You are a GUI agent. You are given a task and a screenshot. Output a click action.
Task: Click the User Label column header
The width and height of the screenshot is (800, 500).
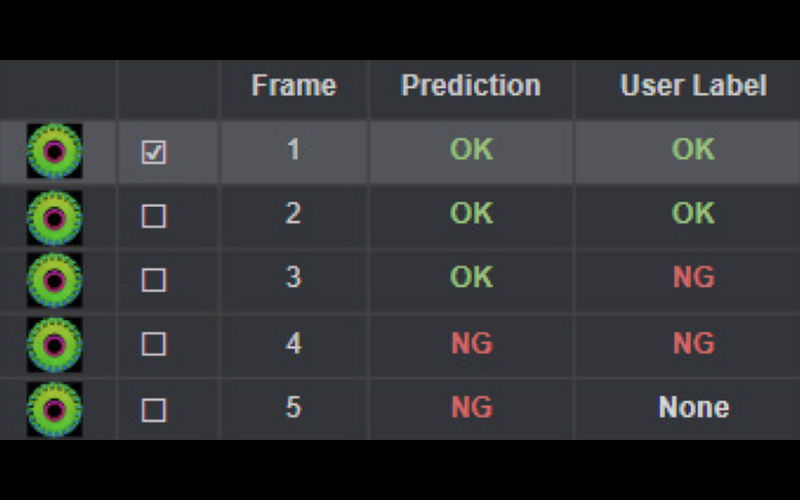click(693, 86)
